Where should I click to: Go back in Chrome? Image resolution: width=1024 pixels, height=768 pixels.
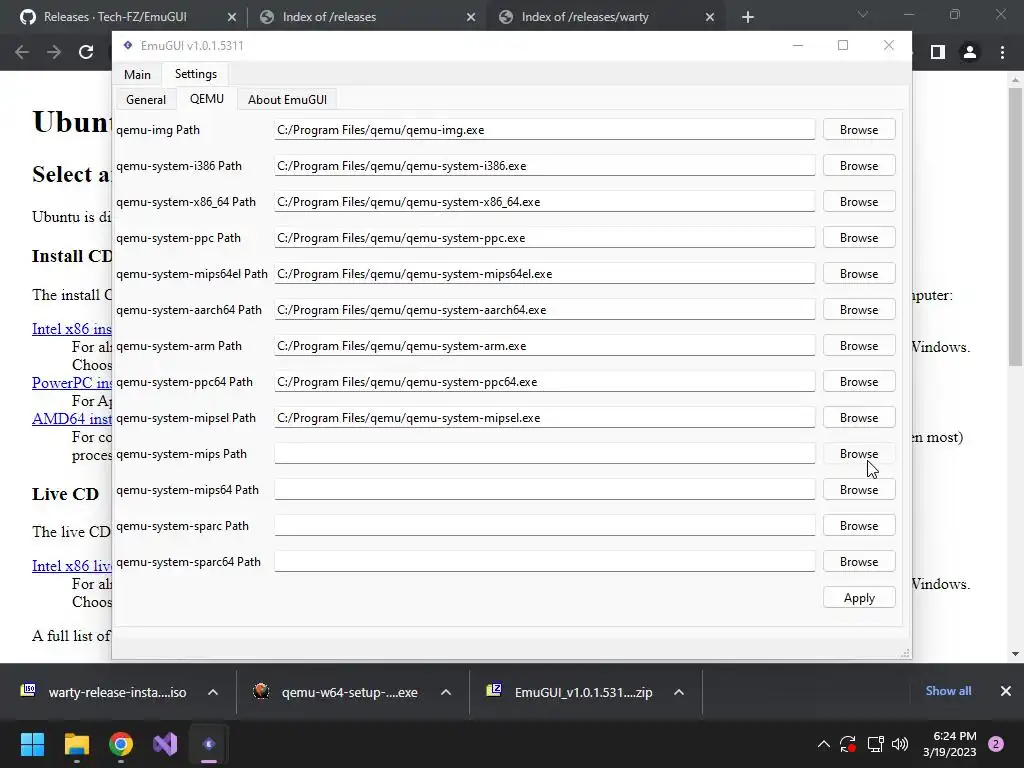[22, 52]
